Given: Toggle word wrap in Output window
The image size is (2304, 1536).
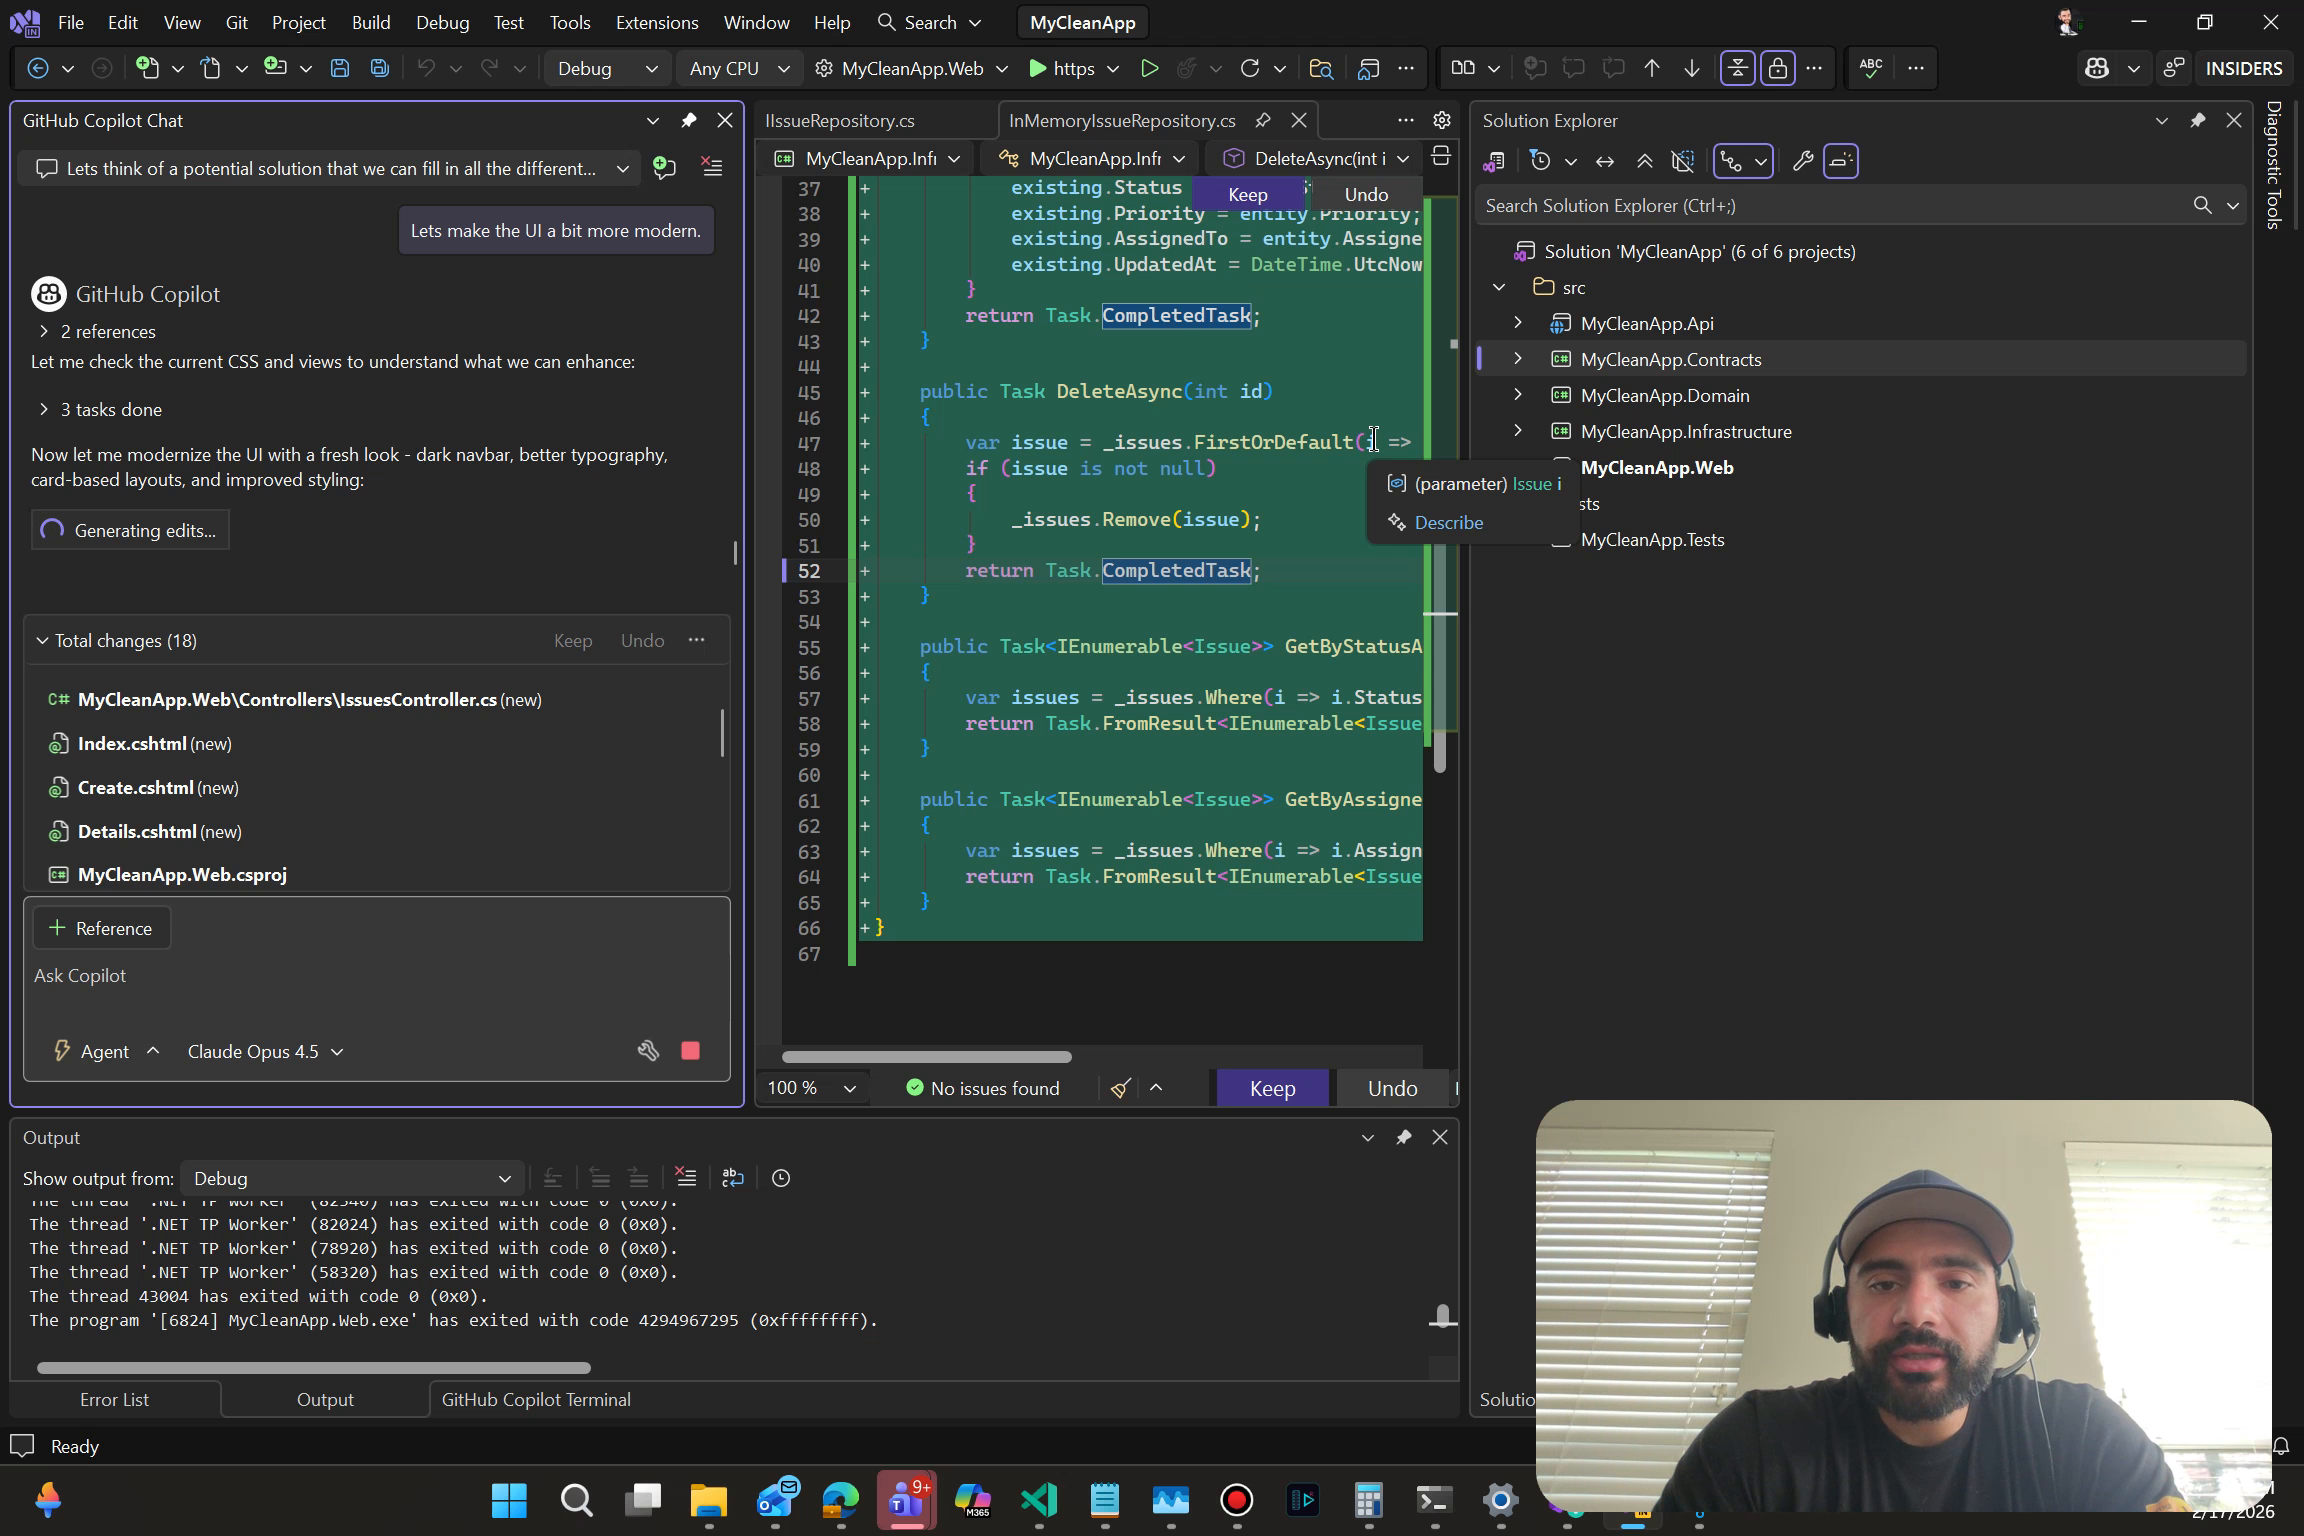Looking at the screenshot, I should (x=733, y=1178).
